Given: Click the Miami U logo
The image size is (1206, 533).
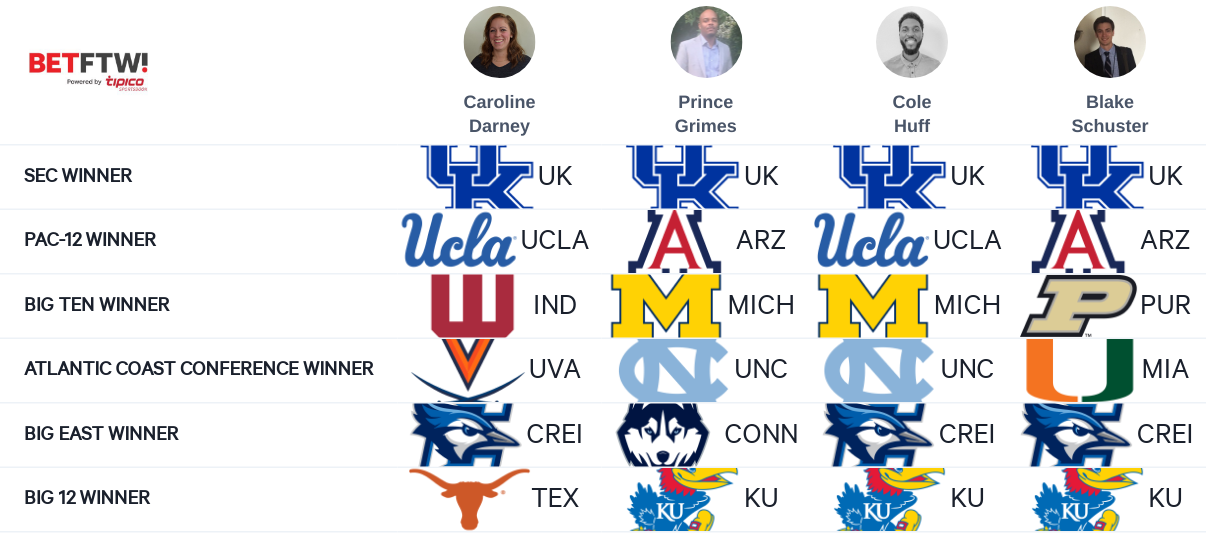Looking at the screenshot, I should [x=1080, y=370].
